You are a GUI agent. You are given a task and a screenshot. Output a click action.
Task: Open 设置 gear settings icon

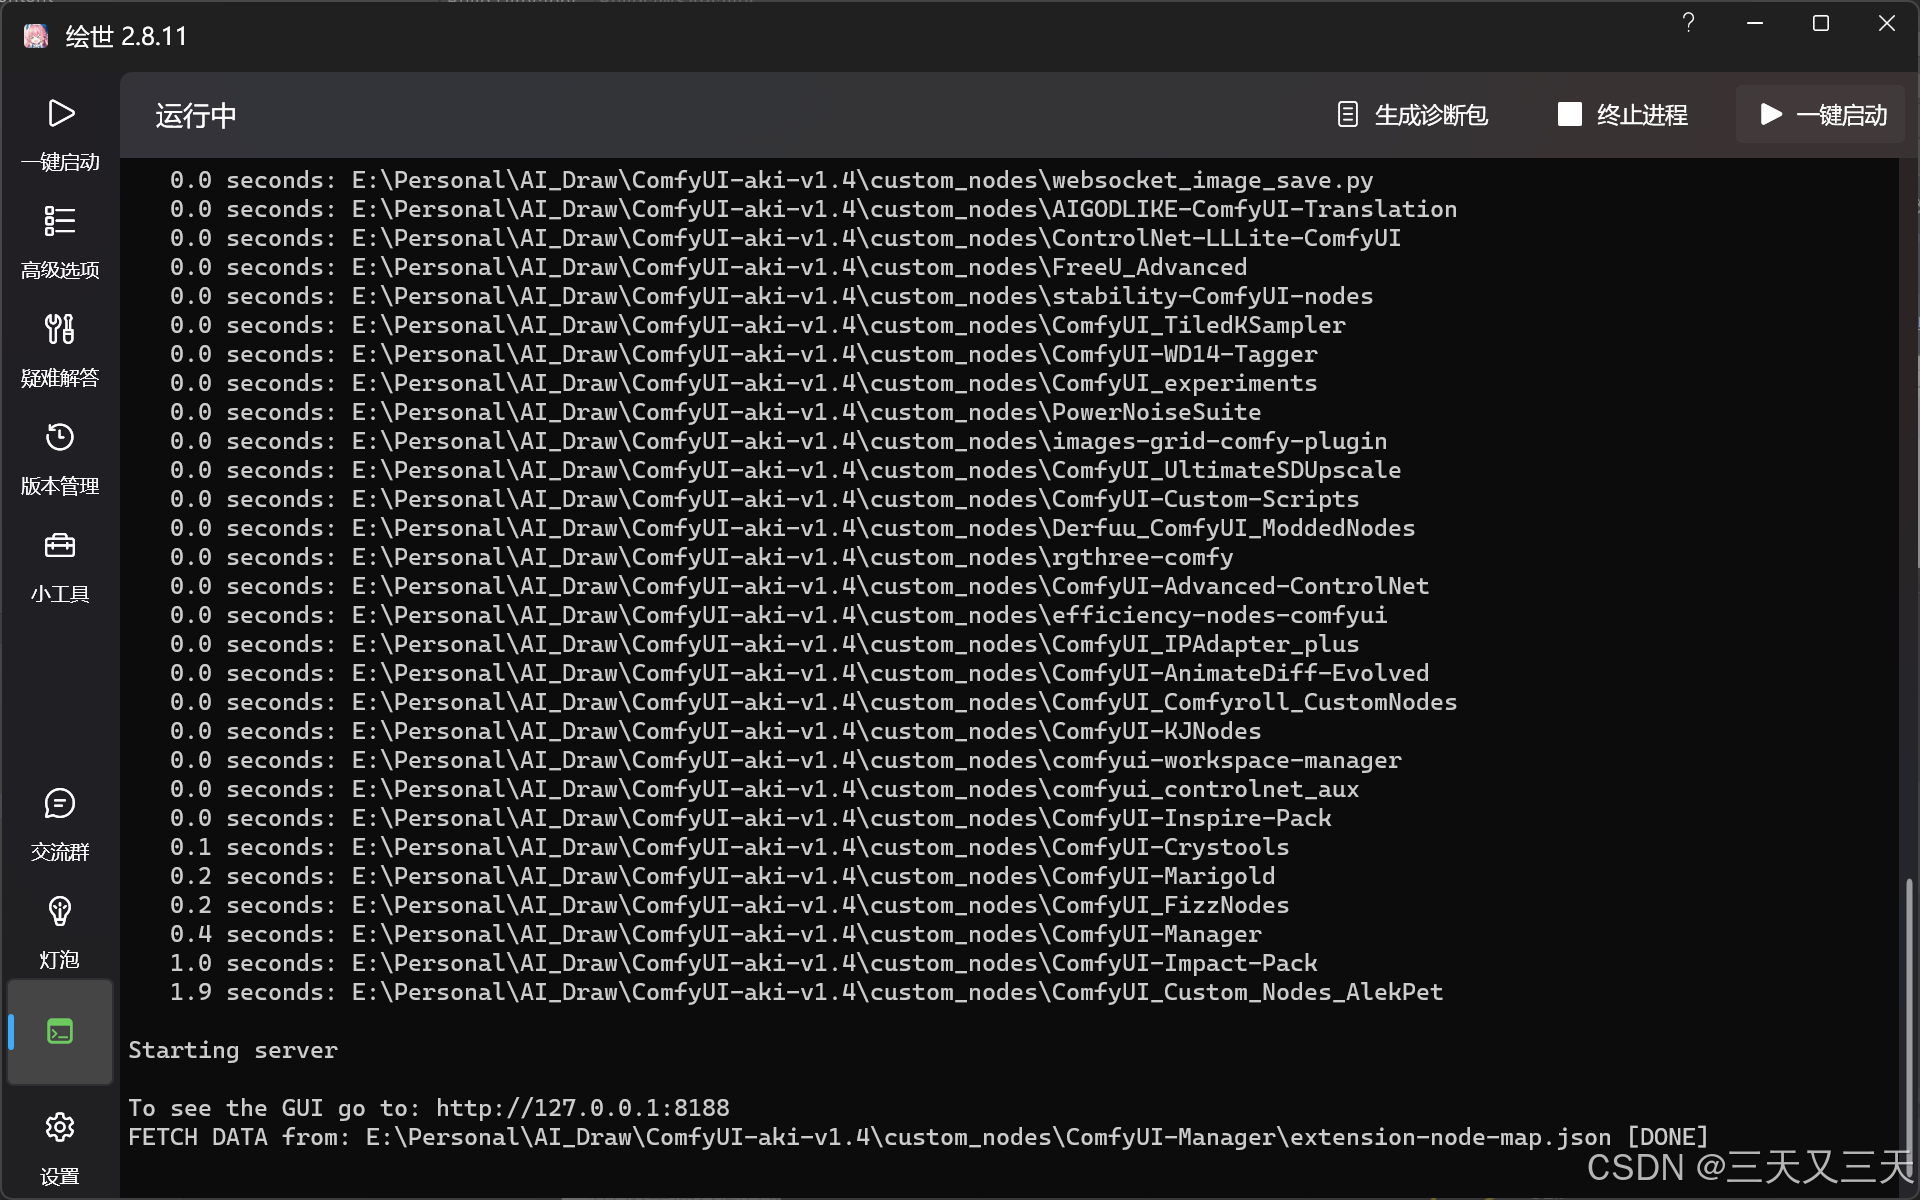60,1128
